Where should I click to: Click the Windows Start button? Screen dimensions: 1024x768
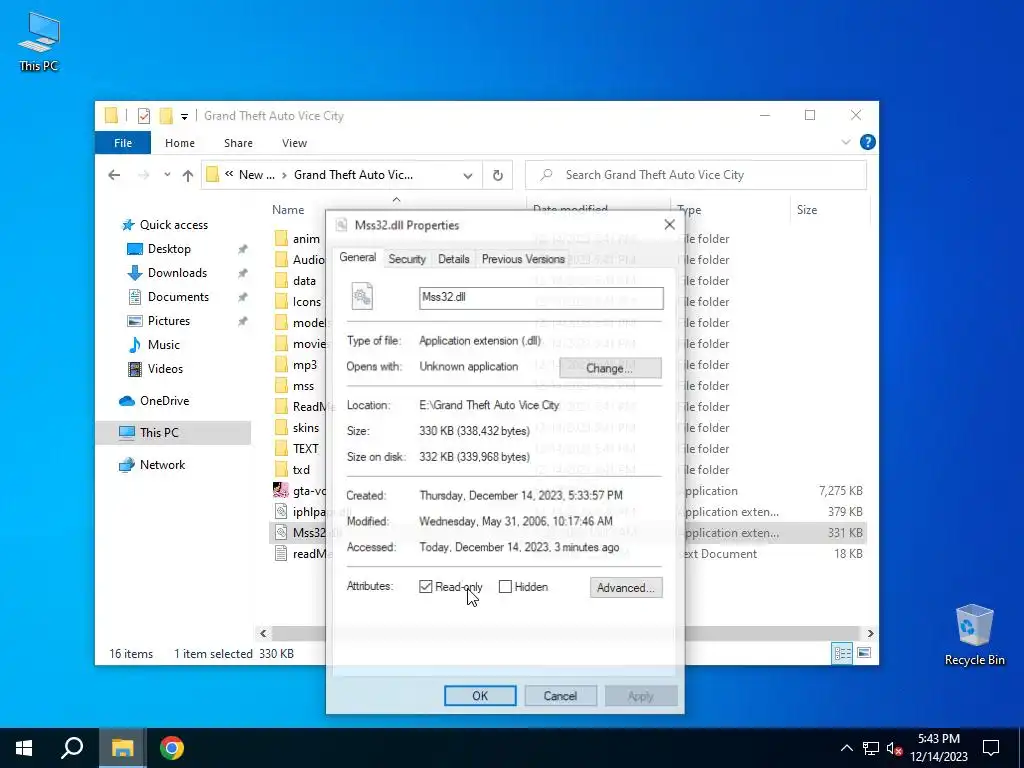coord(24,748)
